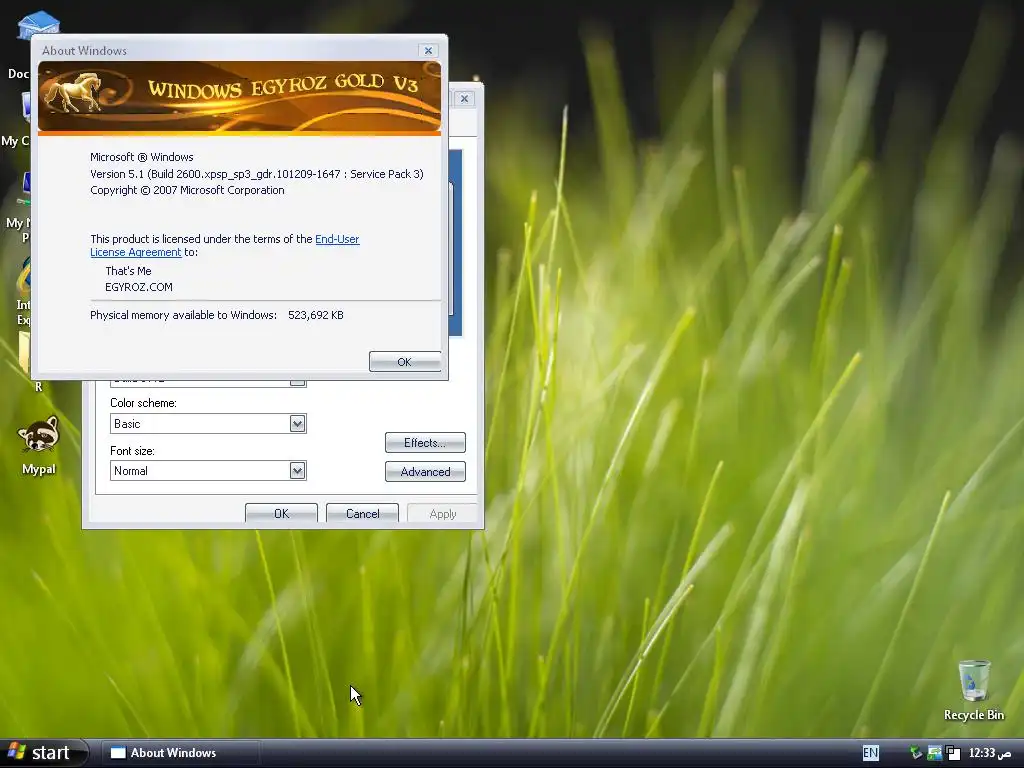Image resolution: width=1024 pixels, height=768 pixels.
Task: Click OK in the display properties window
Action: [281, 513]
